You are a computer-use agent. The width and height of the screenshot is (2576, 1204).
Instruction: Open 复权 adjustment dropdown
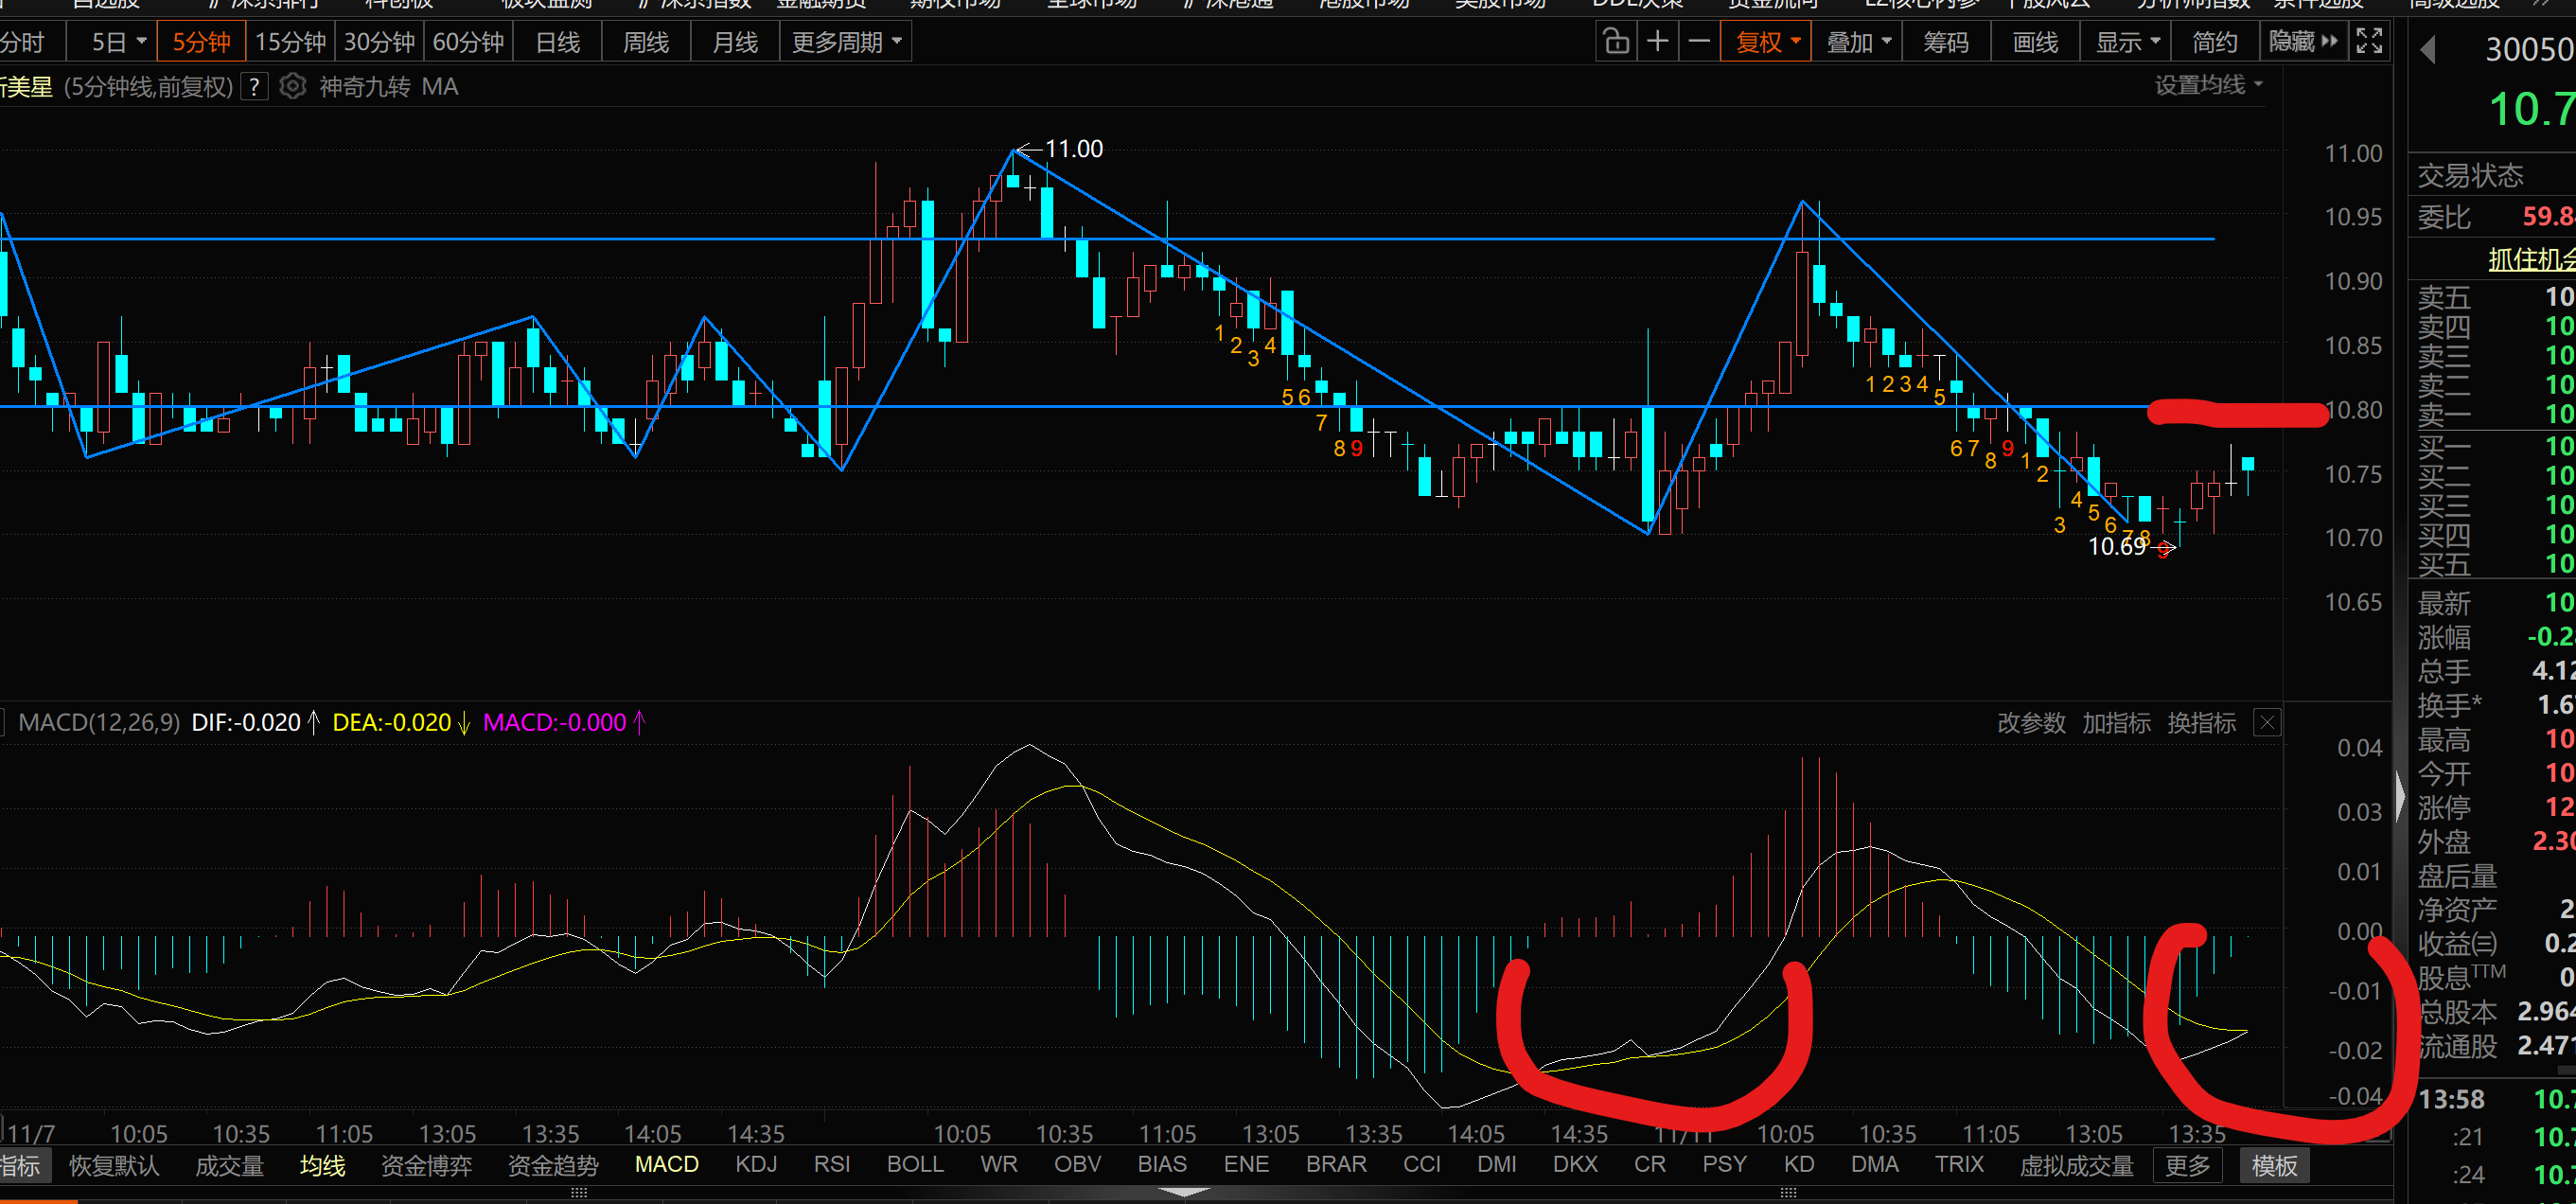coord(1766,42)
